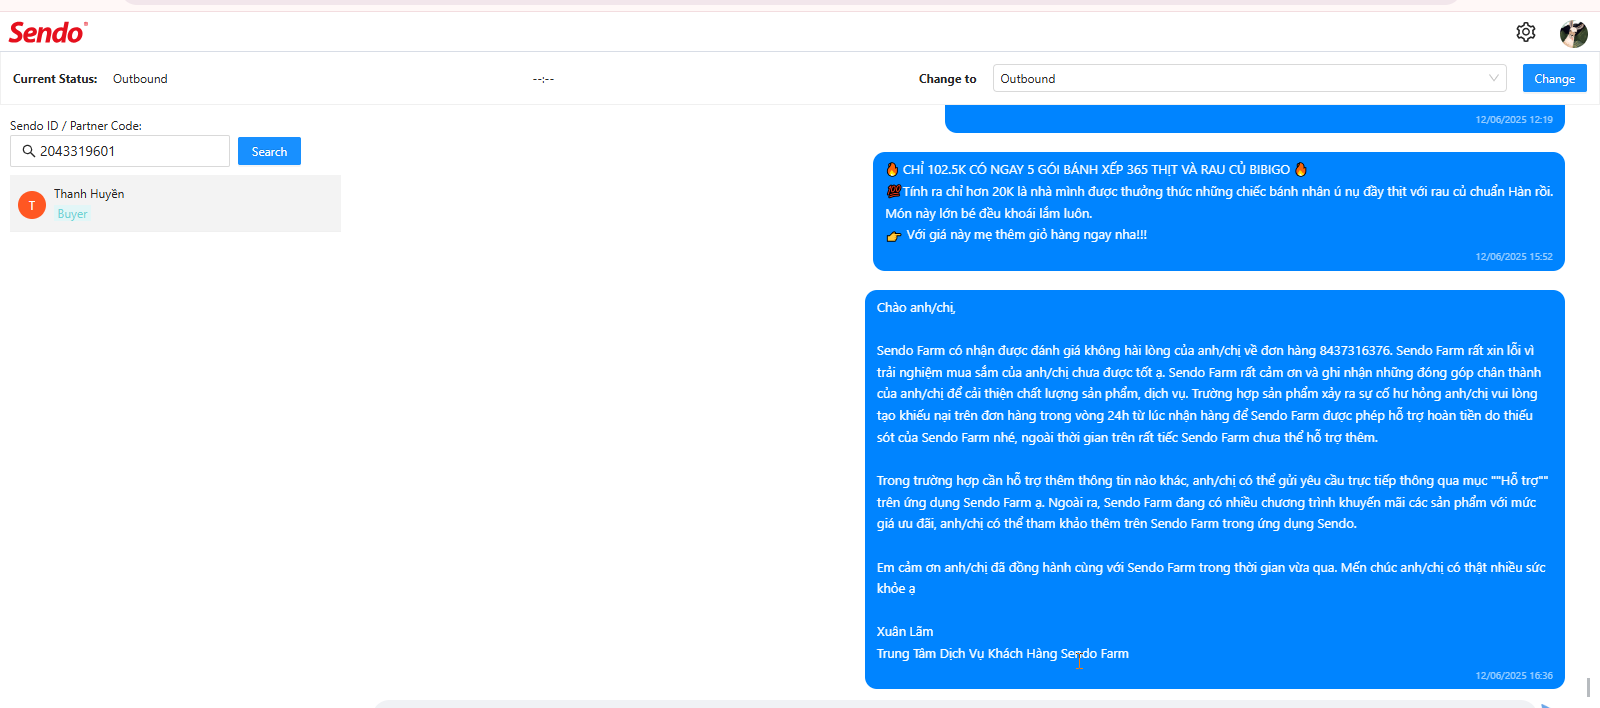This screenshot has width=1600, height=708.
Task: Focus the Sendo ID / Partner Code input
Action: (x=120, y=151)
